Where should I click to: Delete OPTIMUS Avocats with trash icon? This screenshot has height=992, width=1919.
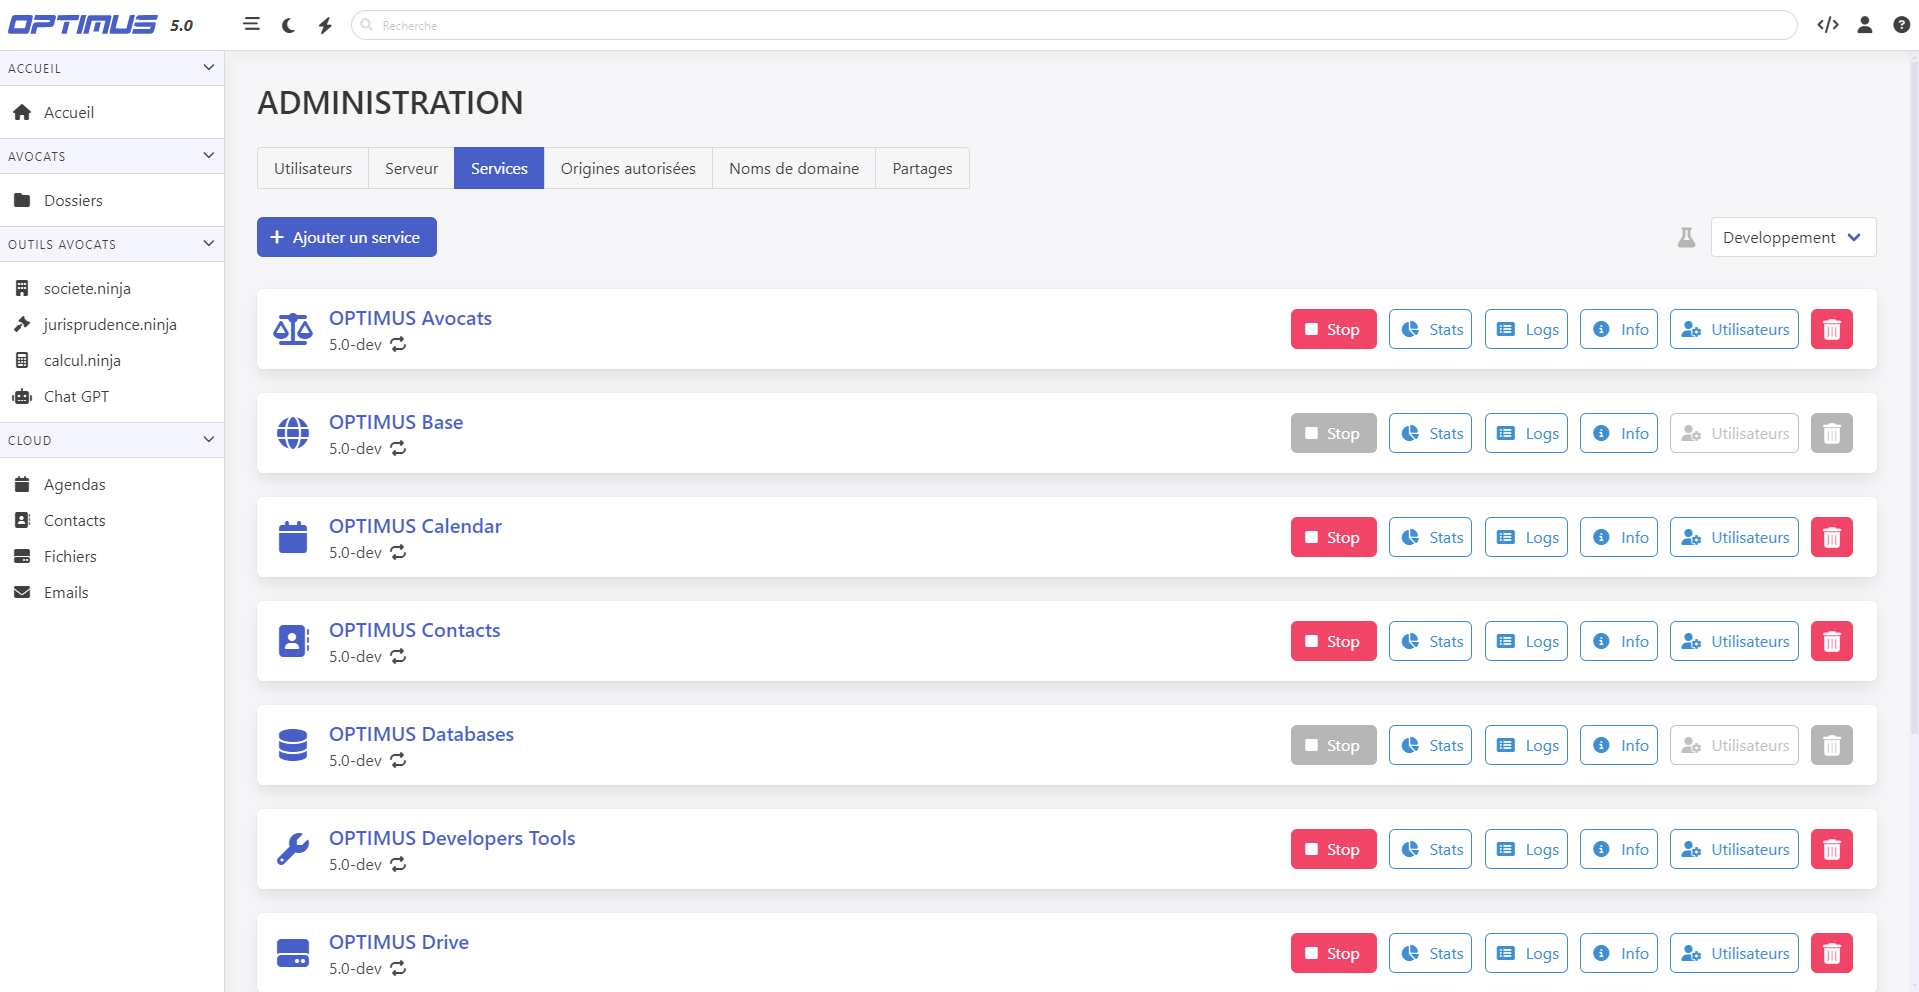pyautogui.click(x=1832, y=329)
